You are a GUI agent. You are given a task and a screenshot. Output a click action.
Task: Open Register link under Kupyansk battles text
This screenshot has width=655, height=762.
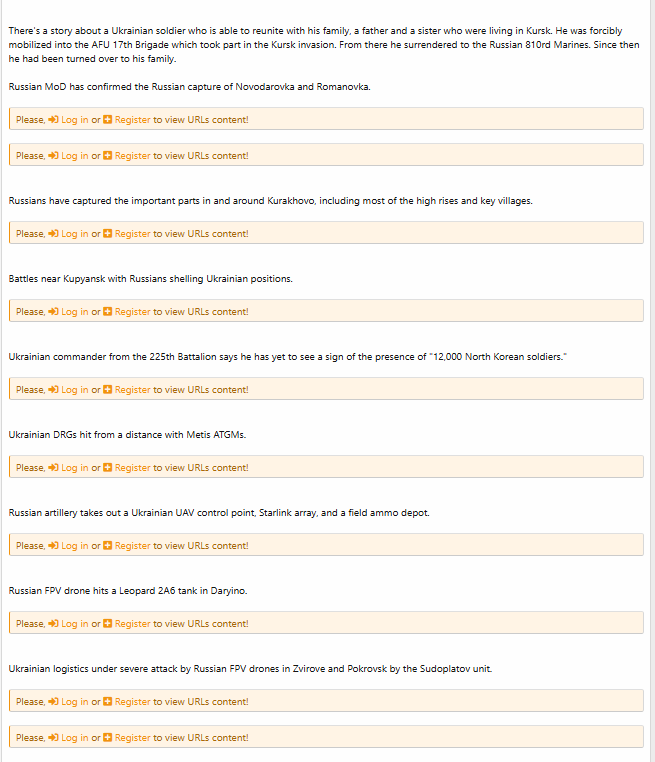click(132, 312)
